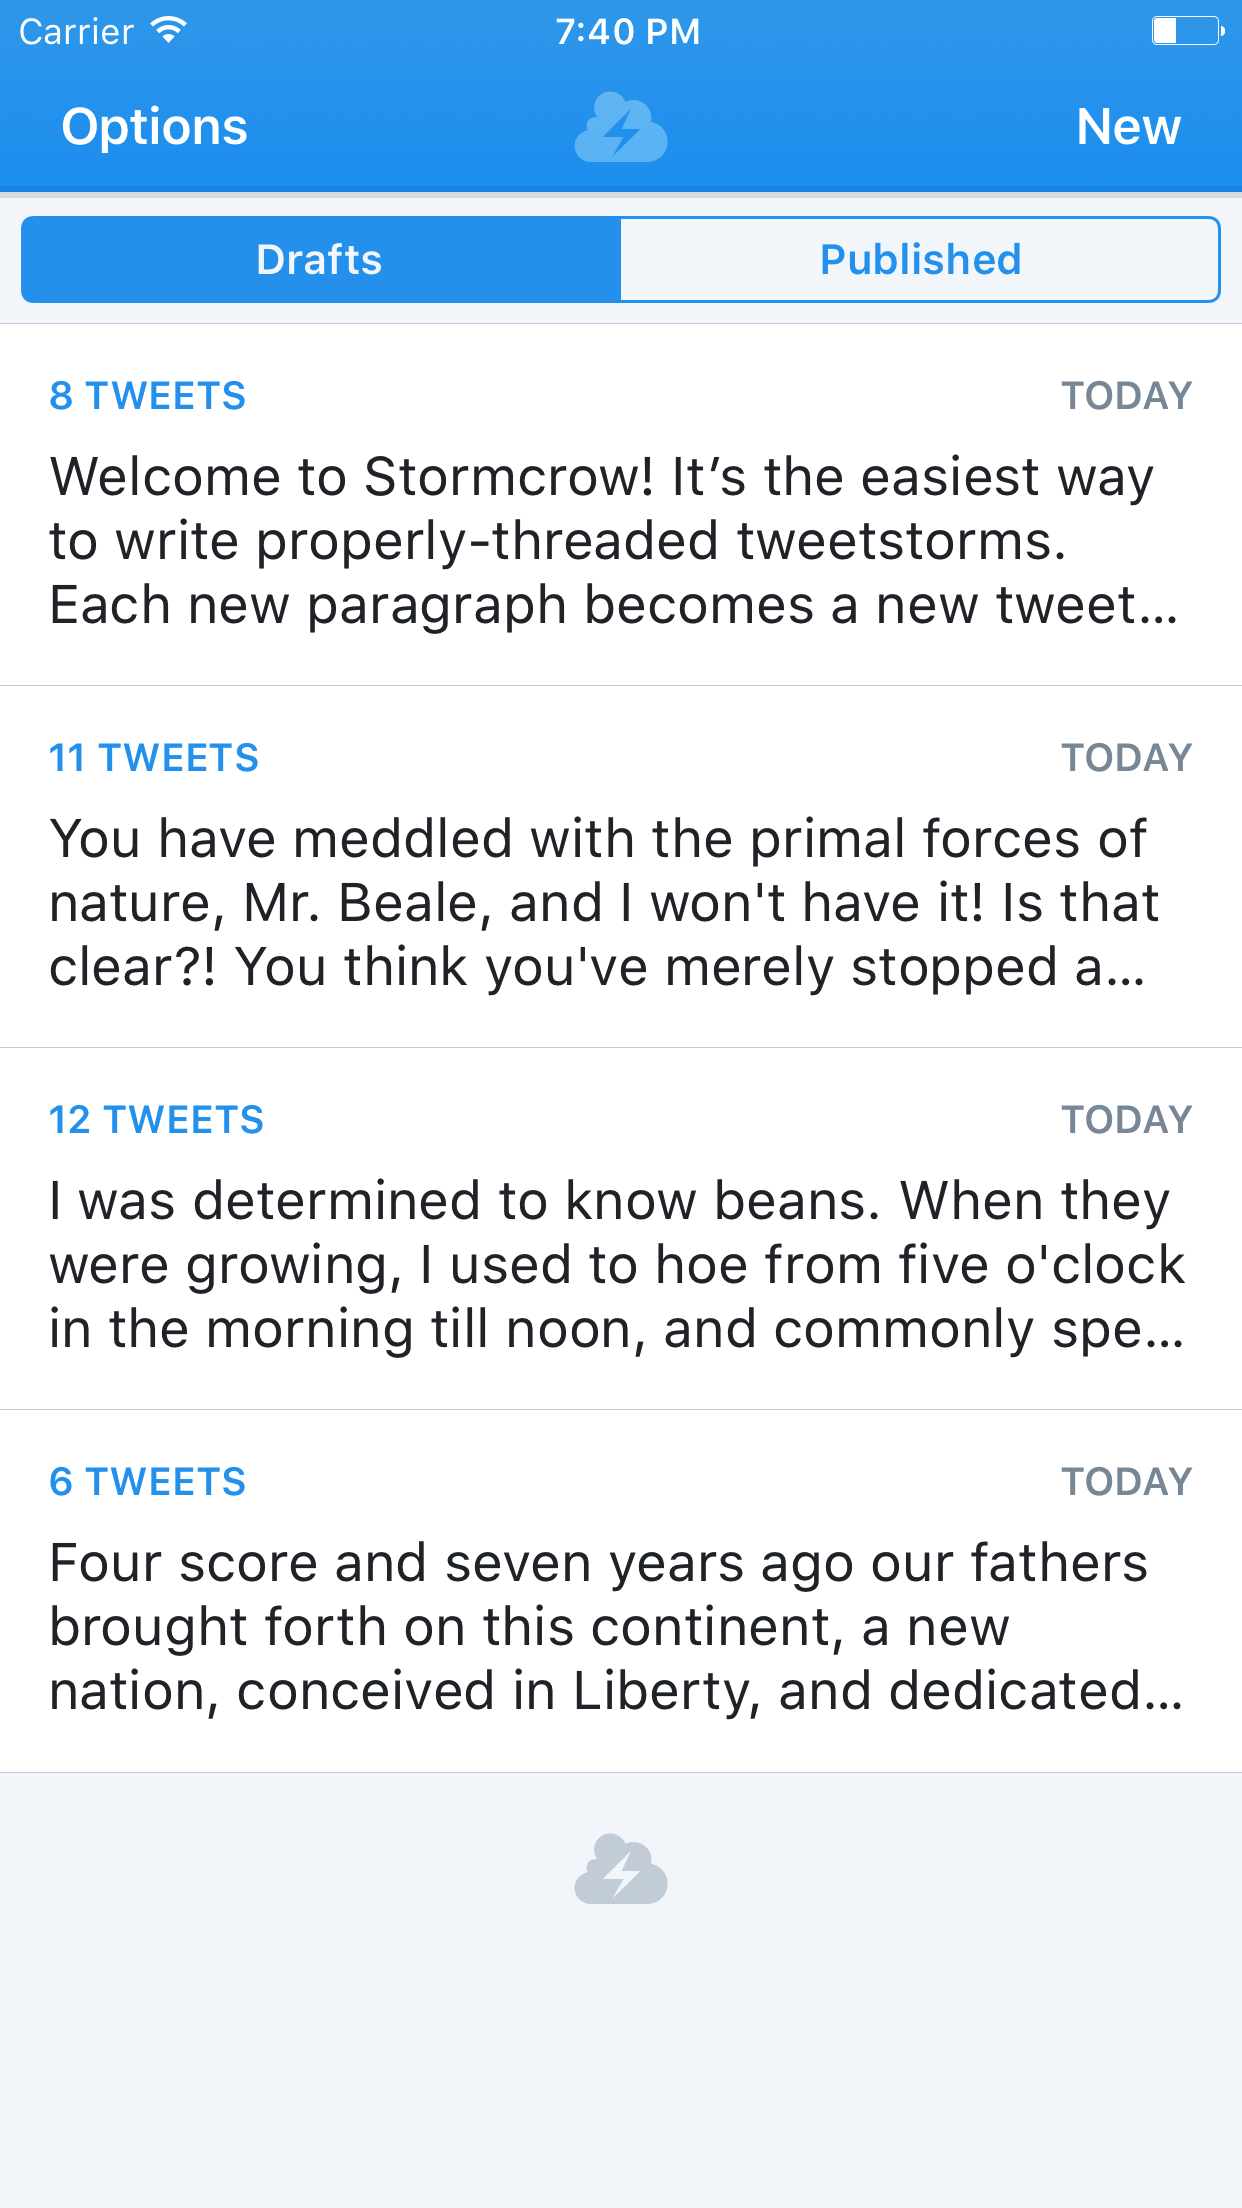This screenshot has height=2208, width=1242.
Task: Create a New tweetstorm
Action: (1128, 127)
